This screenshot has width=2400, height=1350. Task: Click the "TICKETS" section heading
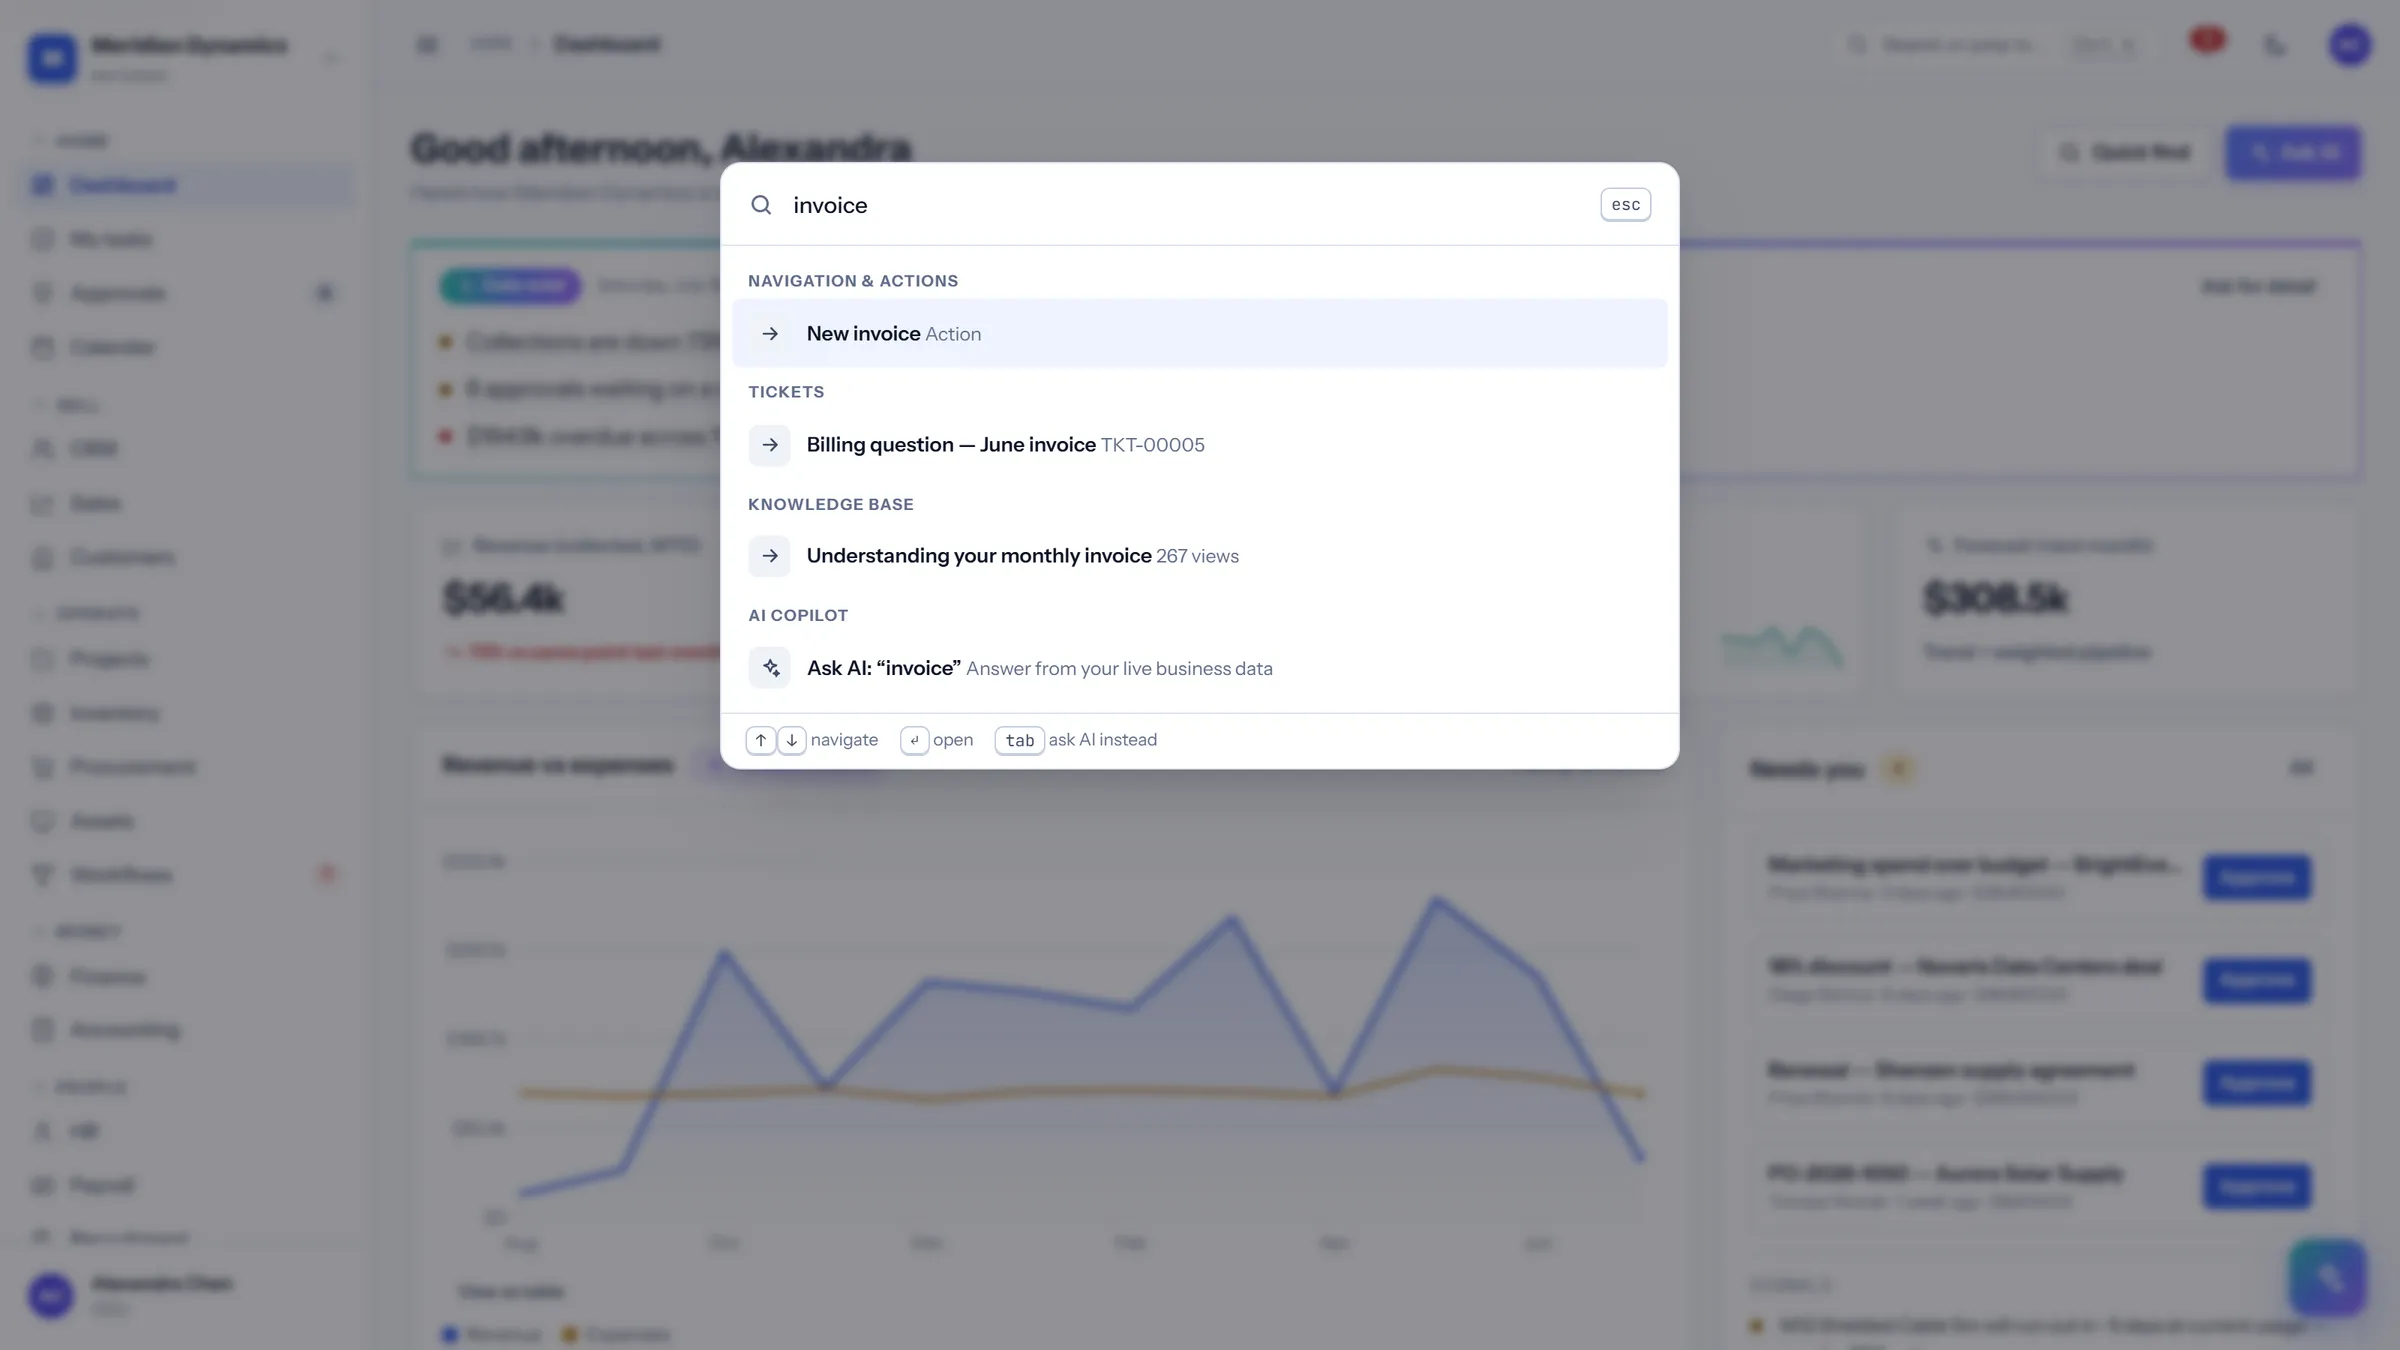coord(786,392)
